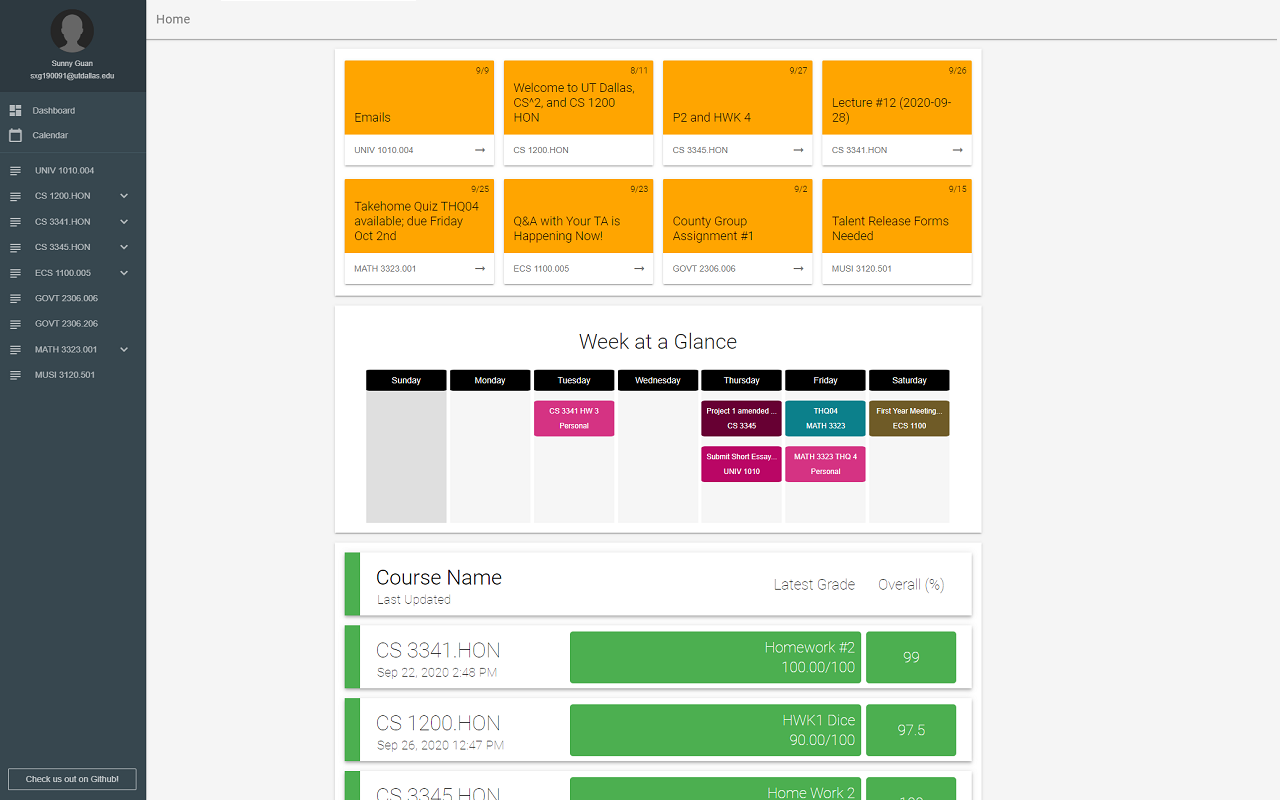Viewport: 1280px width, 800px height.
Task: Click the Home page title
Action: 173,19
